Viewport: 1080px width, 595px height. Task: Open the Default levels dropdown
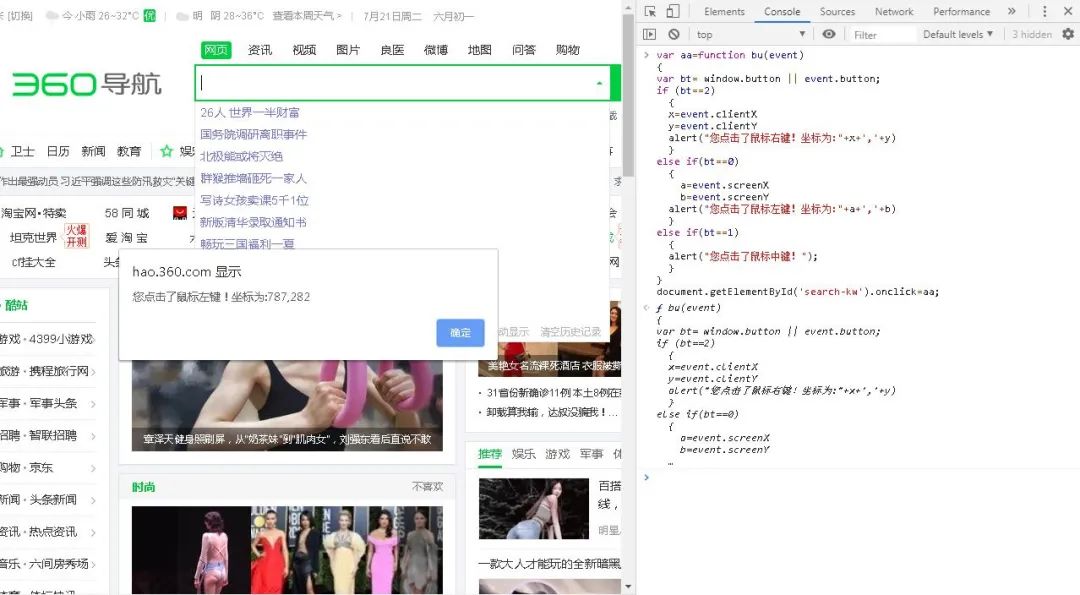tap(957, 34)
